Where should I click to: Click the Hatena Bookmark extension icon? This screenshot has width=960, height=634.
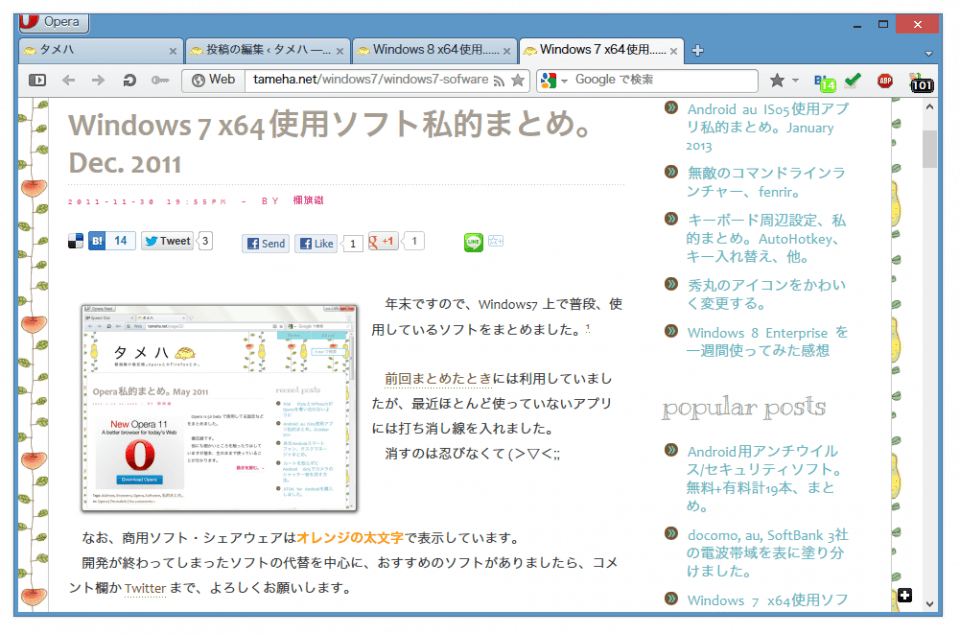825,81
